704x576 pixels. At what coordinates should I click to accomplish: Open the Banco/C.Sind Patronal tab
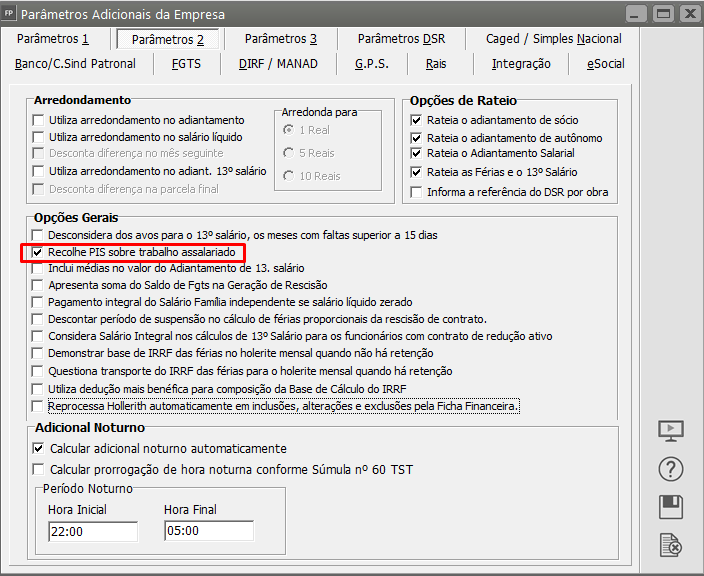76,63
